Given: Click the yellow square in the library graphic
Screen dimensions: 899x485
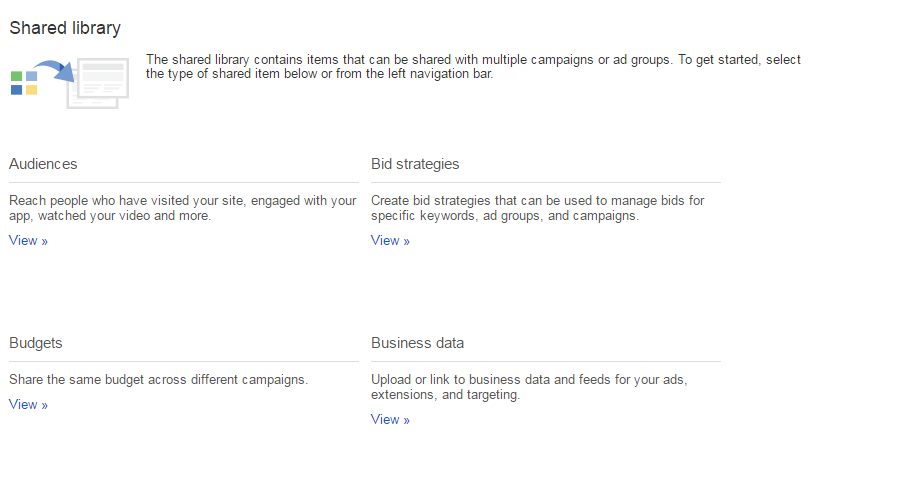Looking at the screenshot, I should coord(32,90).
